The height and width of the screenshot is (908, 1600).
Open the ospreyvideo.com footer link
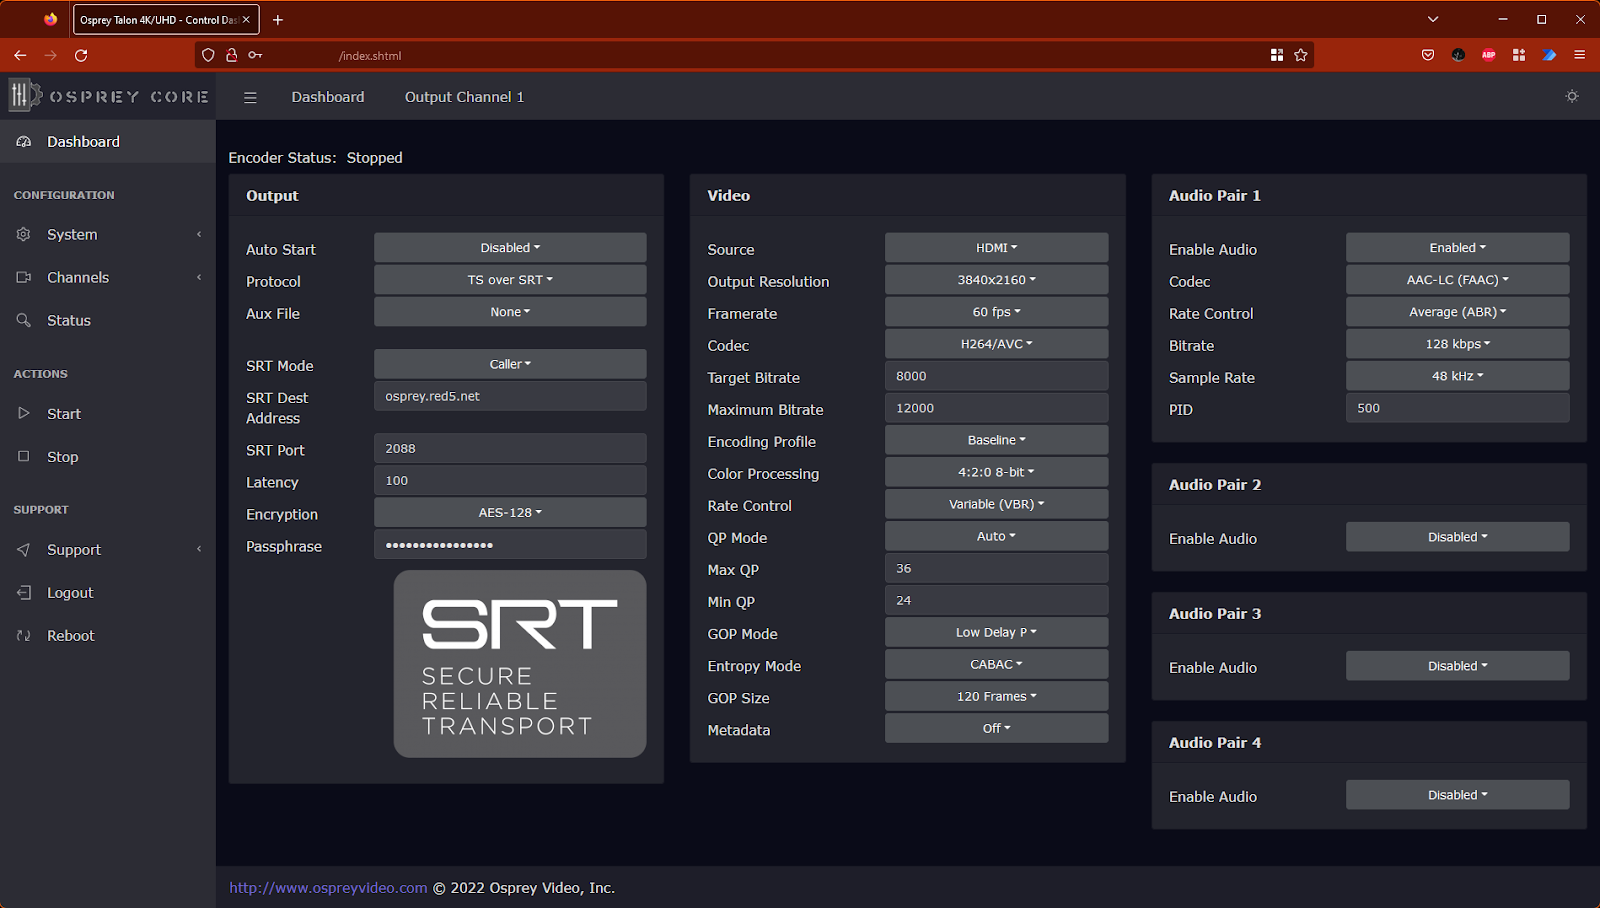coord(328,888)
